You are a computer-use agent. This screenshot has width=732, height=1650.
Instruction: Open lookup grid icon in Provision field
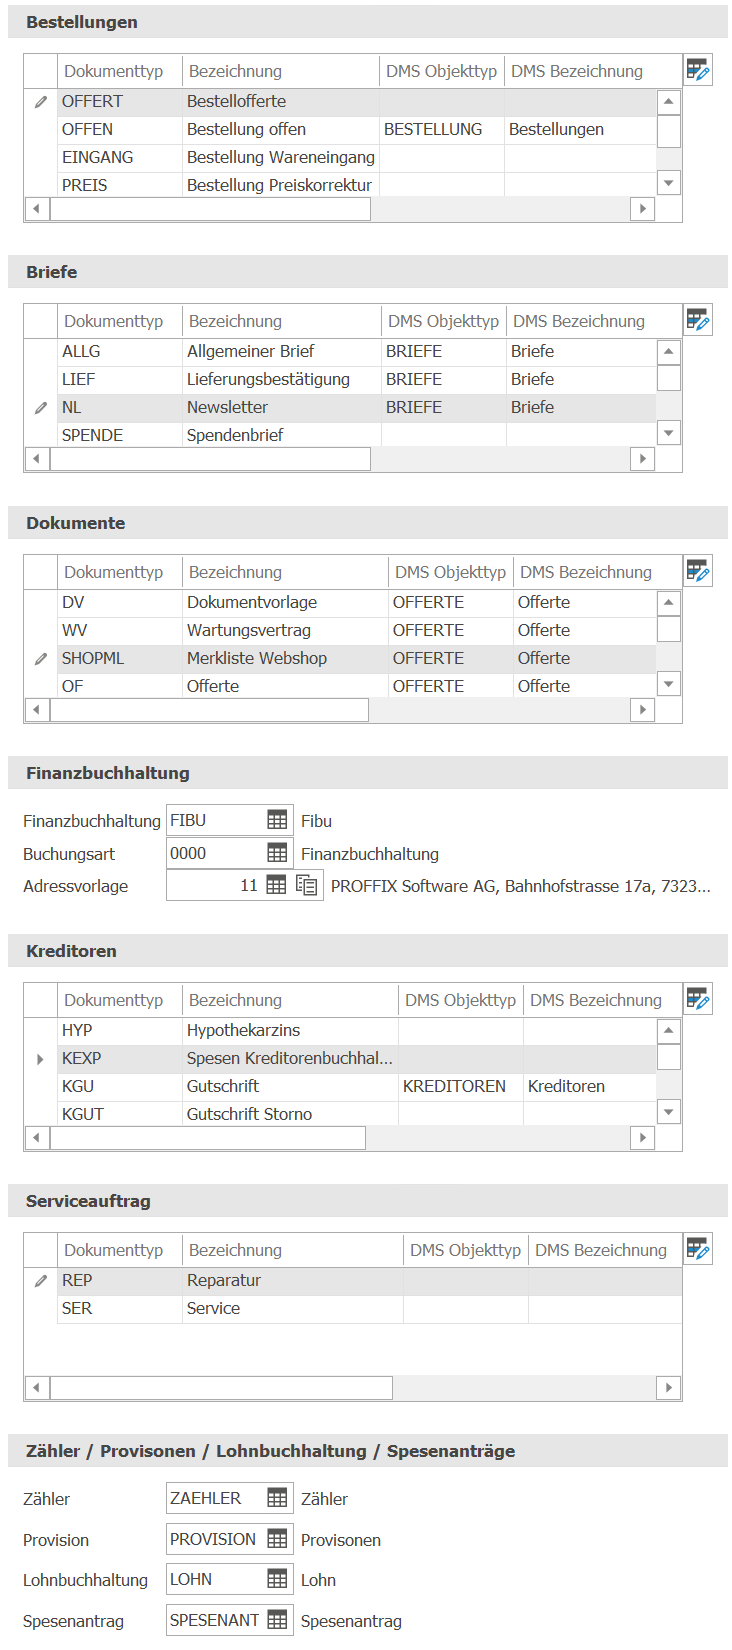coord(277,1539)
